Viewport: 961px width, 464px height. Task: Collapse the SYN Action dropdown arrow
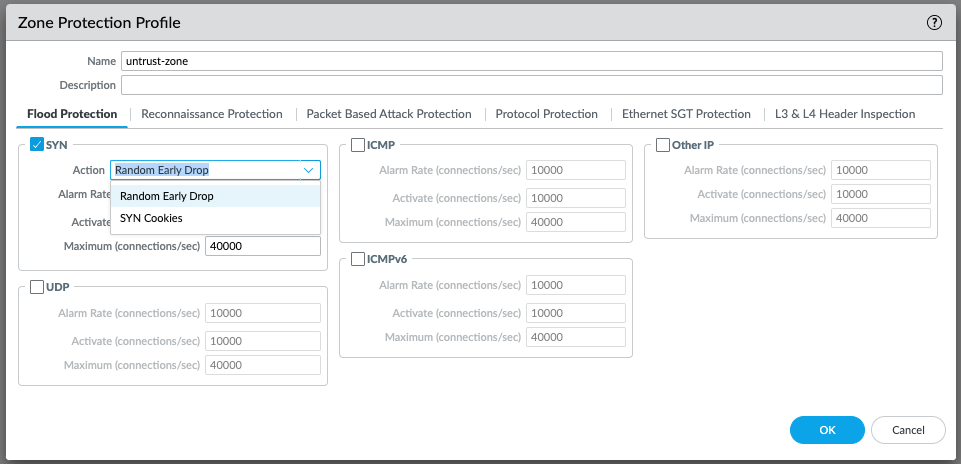tap(308, 170)
